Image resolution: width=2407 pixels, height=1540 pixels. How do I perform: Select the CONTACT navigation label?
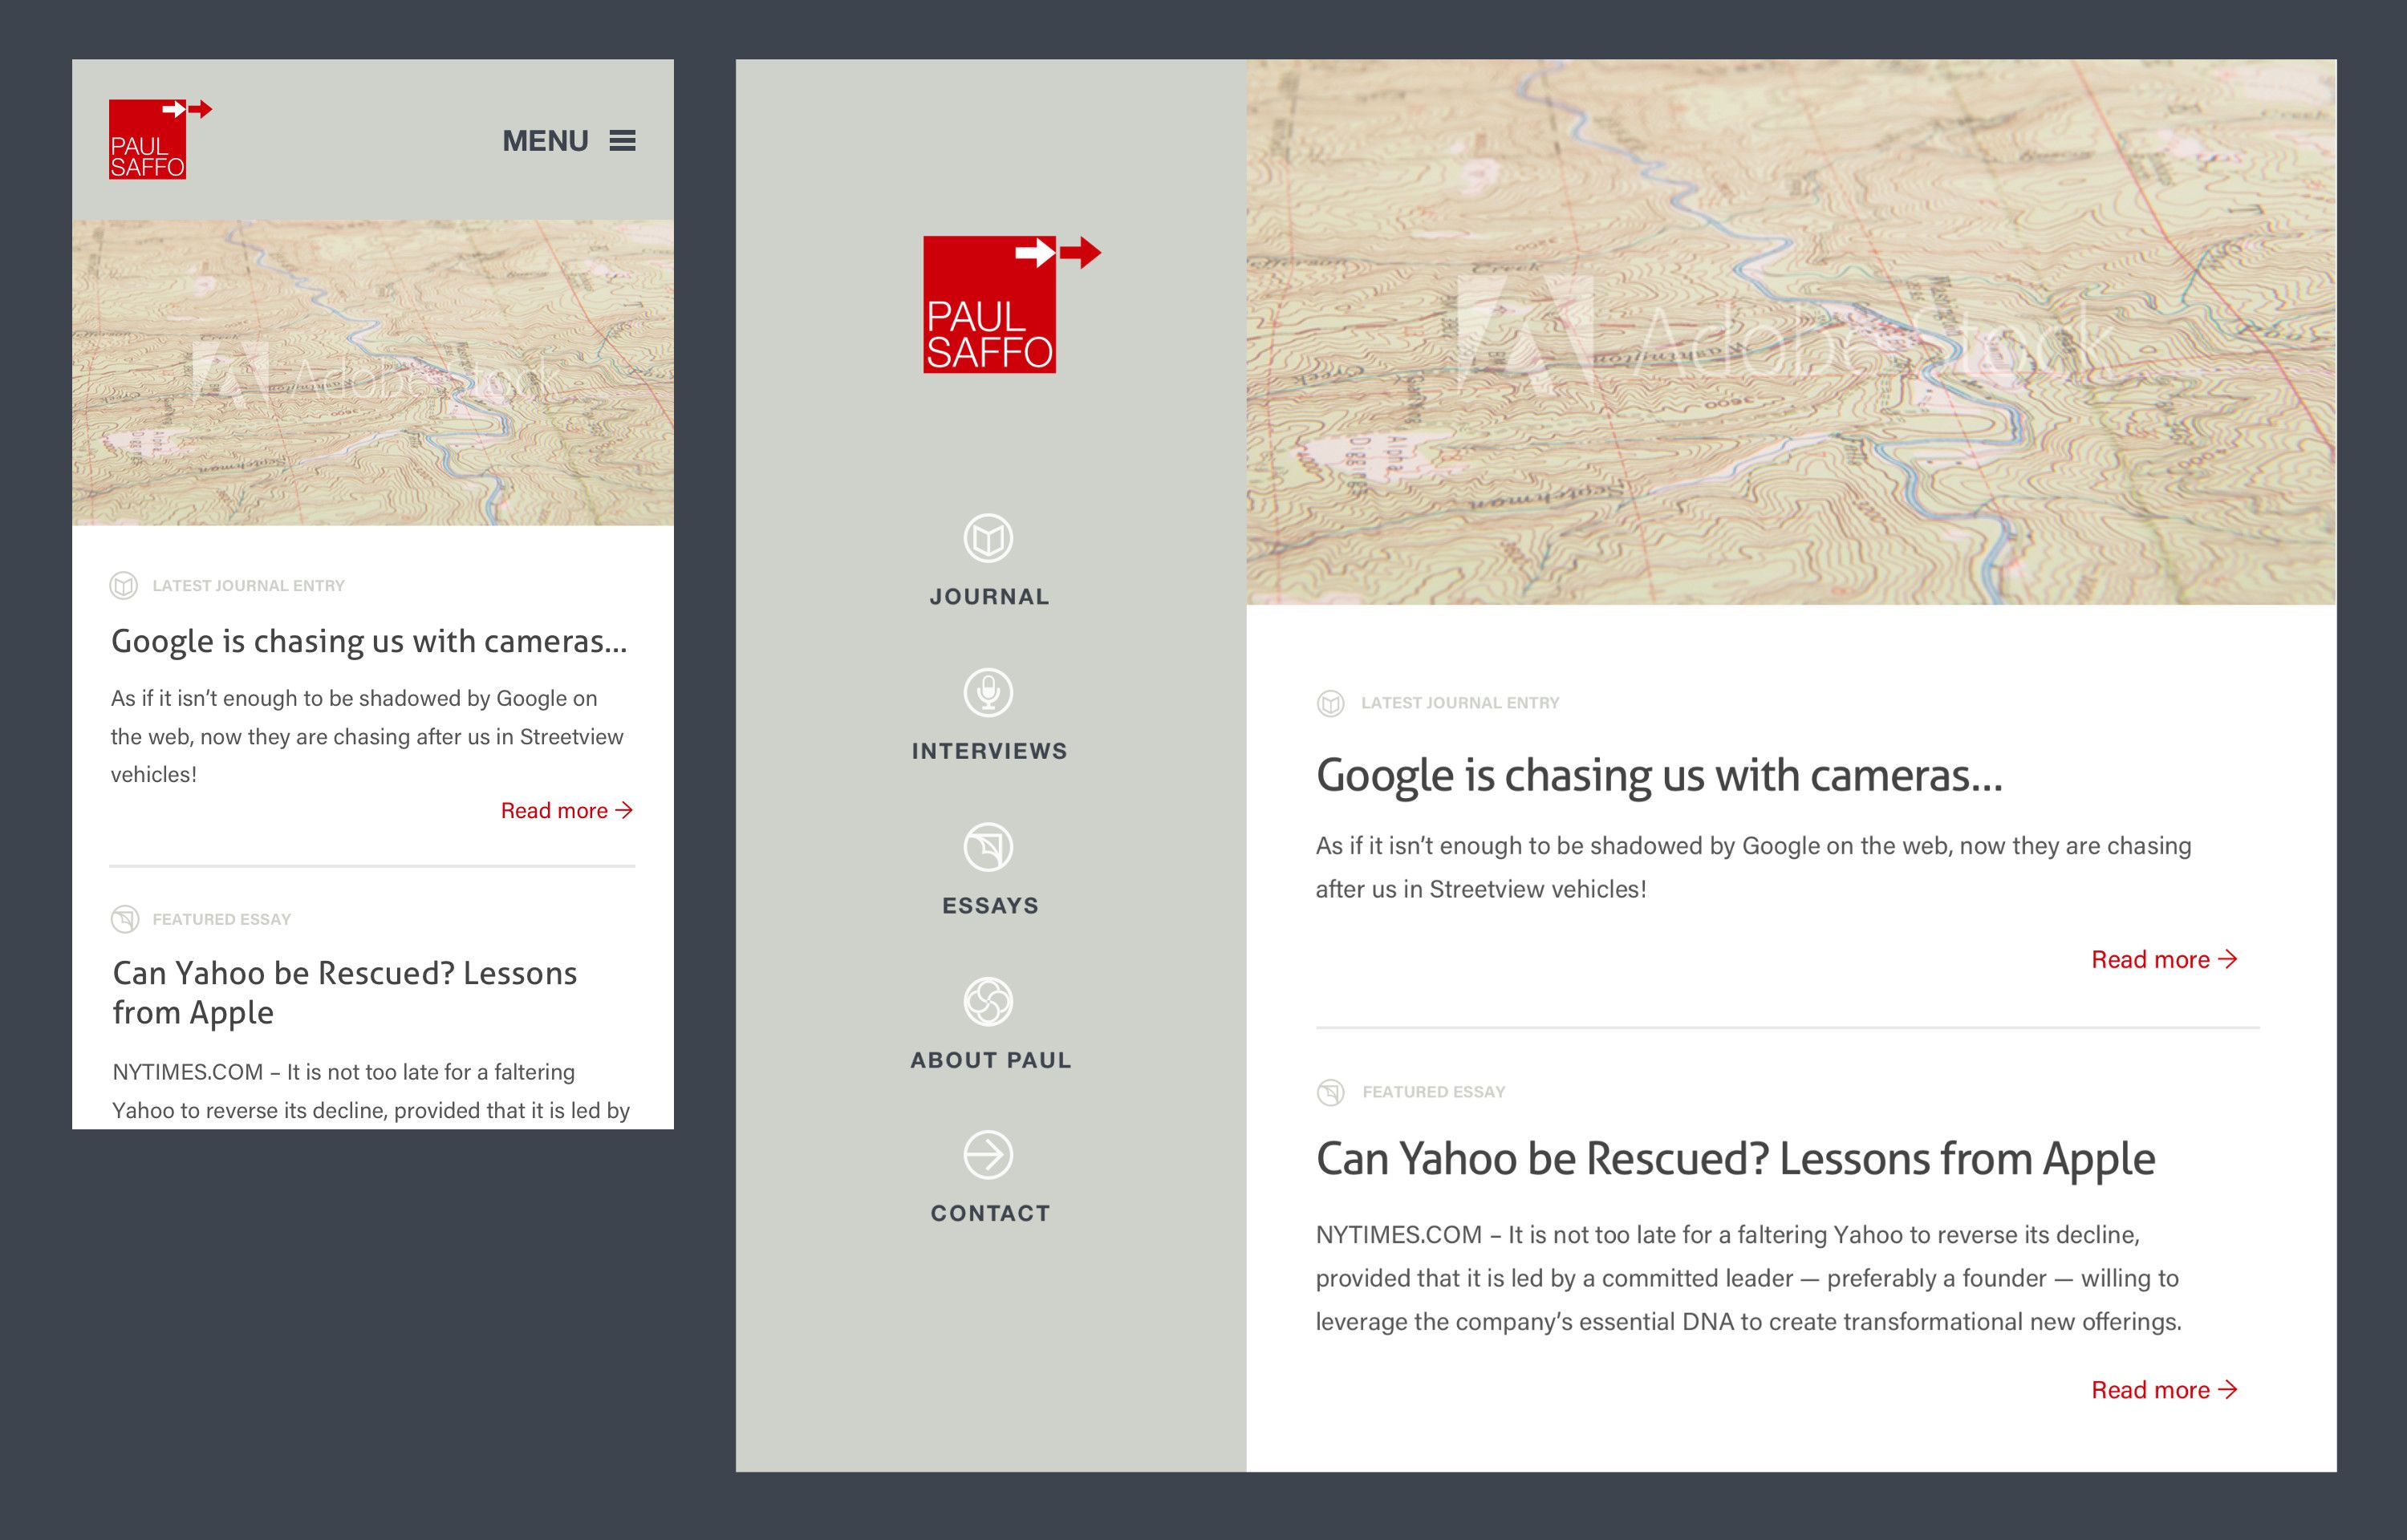coord(990,1214)
